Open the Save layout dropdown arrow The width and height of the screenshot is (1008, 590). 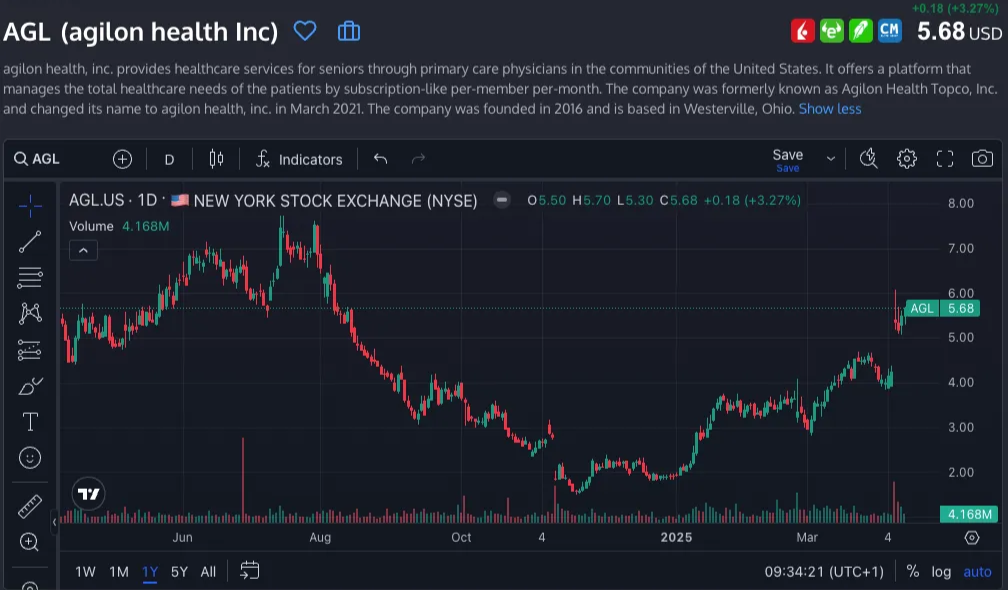[830, 159]
